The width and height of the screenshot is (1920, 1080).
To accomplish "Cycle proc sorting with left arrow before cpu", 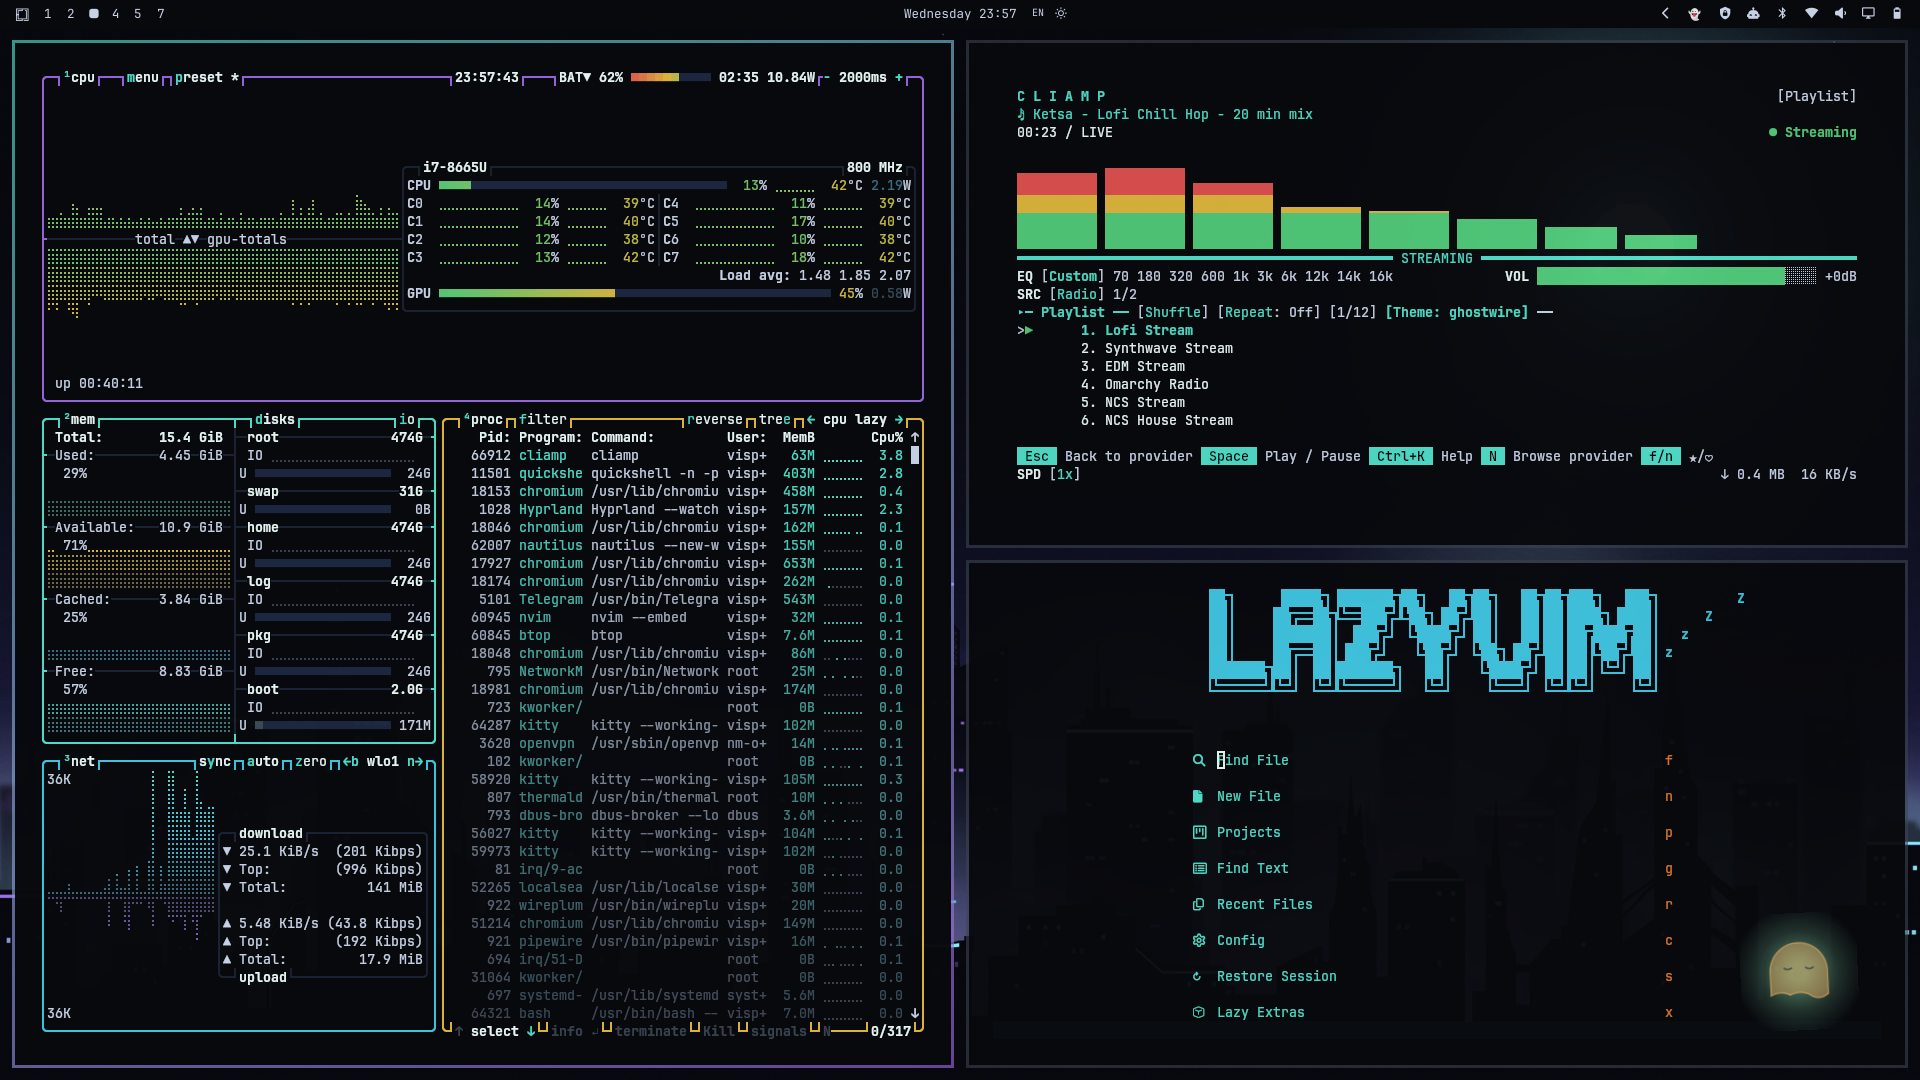I will point(811,420).
